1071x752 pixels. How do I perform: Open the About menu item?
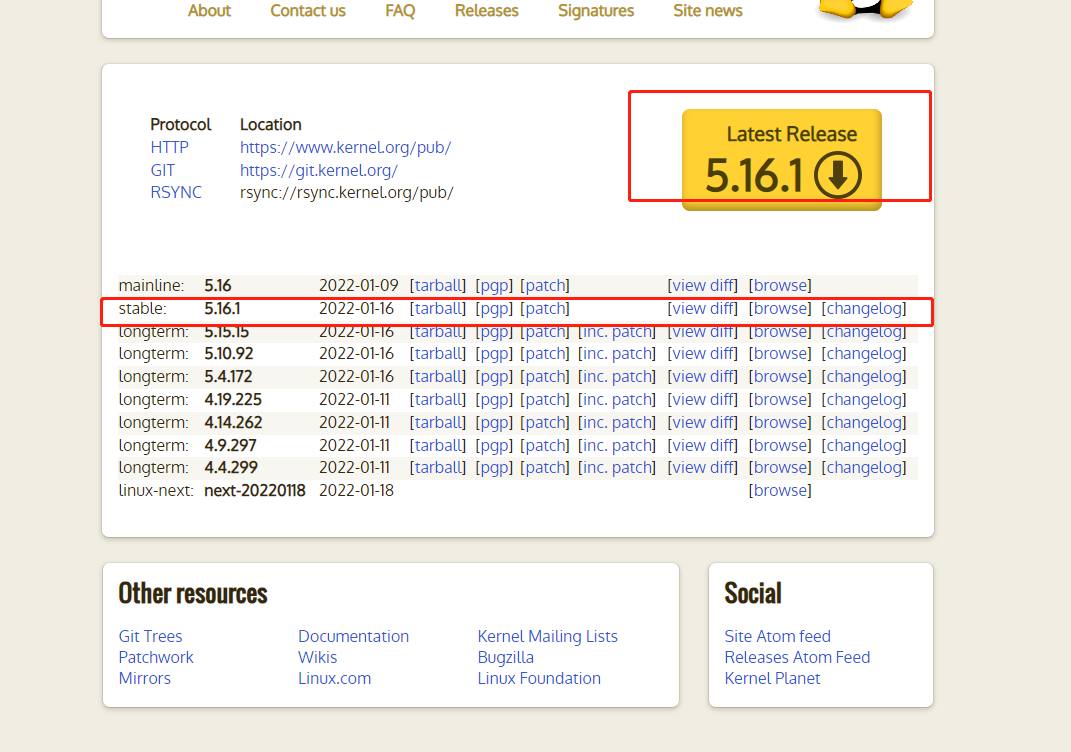pyautogui.click(x=209, y=11)
